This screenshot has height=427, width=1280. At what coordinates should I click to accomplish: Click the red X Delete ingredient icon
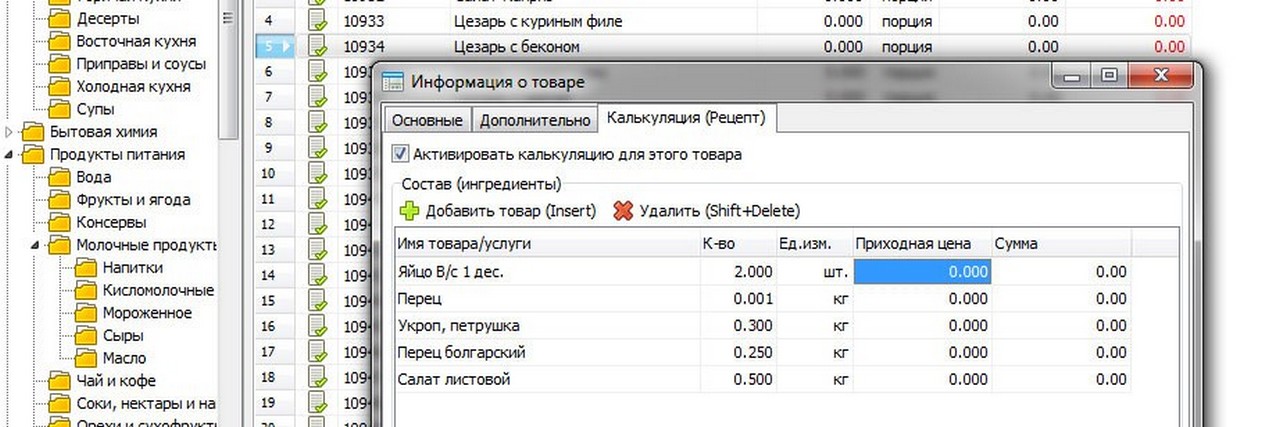[x=623, y=211]
